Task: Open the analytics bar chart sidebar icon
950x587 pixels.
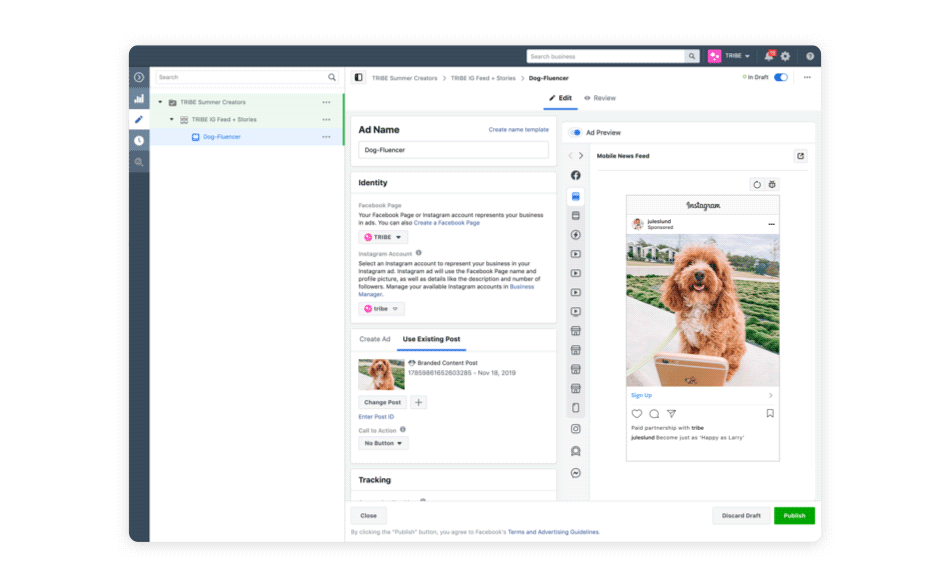Action: tap(137, 100)
